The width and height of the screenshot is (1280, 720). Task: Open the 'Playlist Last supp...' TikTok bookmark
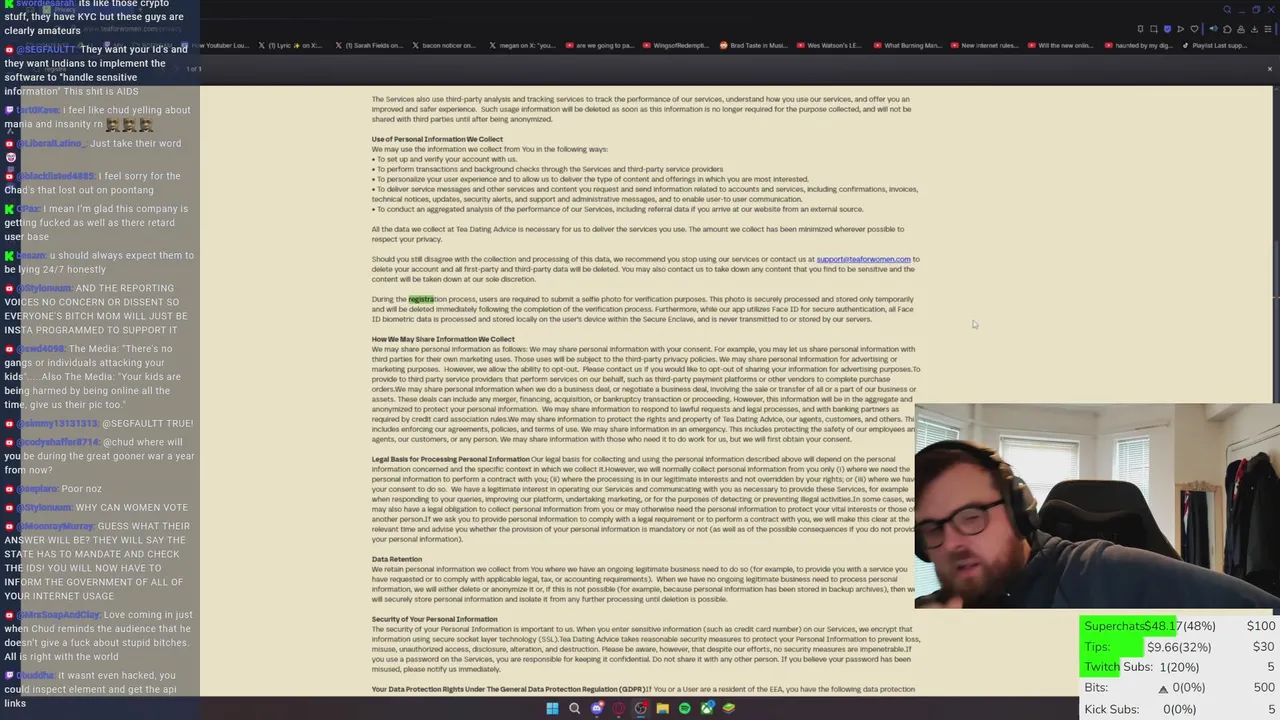pos(1215,45)
